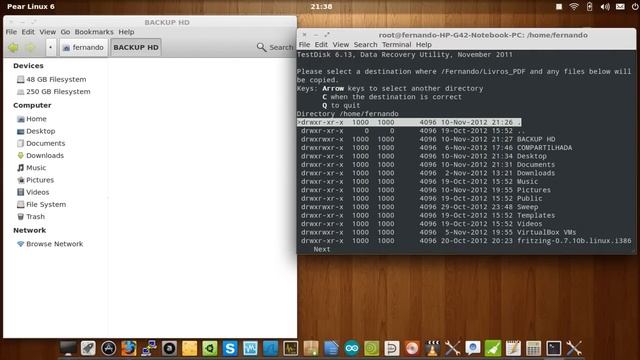Open the power menu icon on the panel
This screenshot has height=360, width=640.
pyautogui.click(x=635, y=7)
